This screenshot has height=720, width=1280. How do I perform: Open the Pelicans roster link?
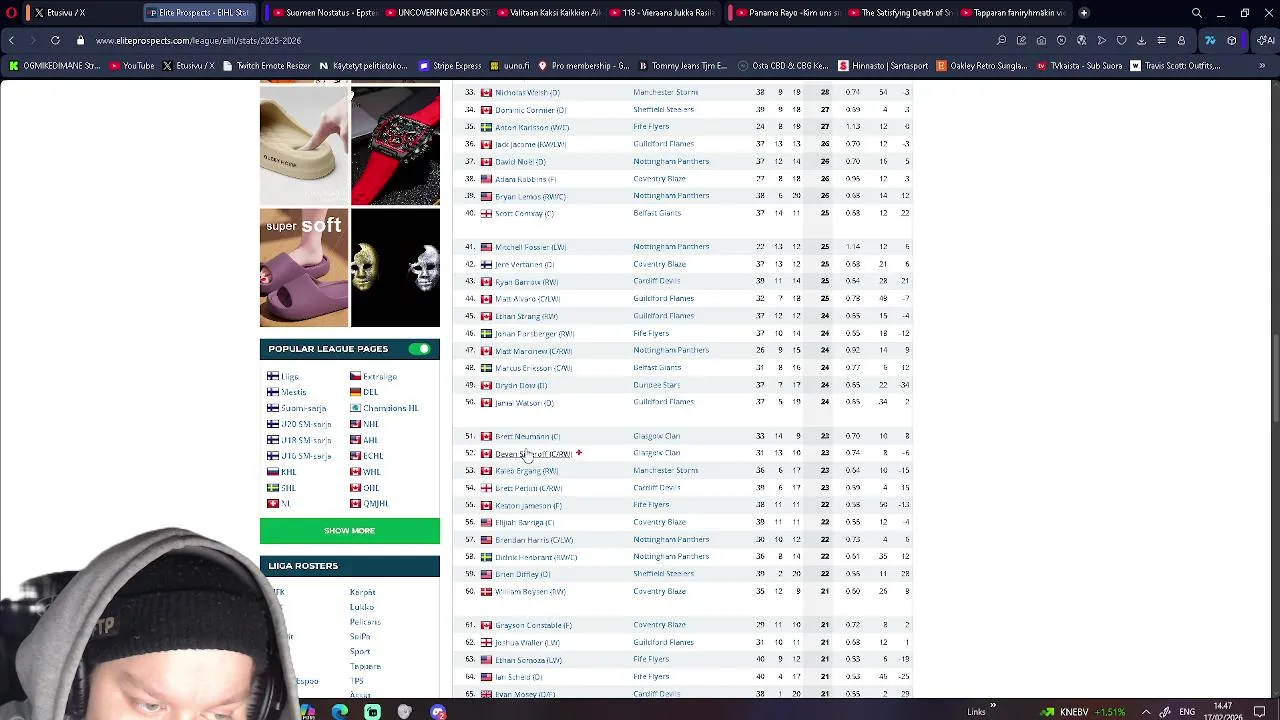pyautogui.click(x=365, y=622)
